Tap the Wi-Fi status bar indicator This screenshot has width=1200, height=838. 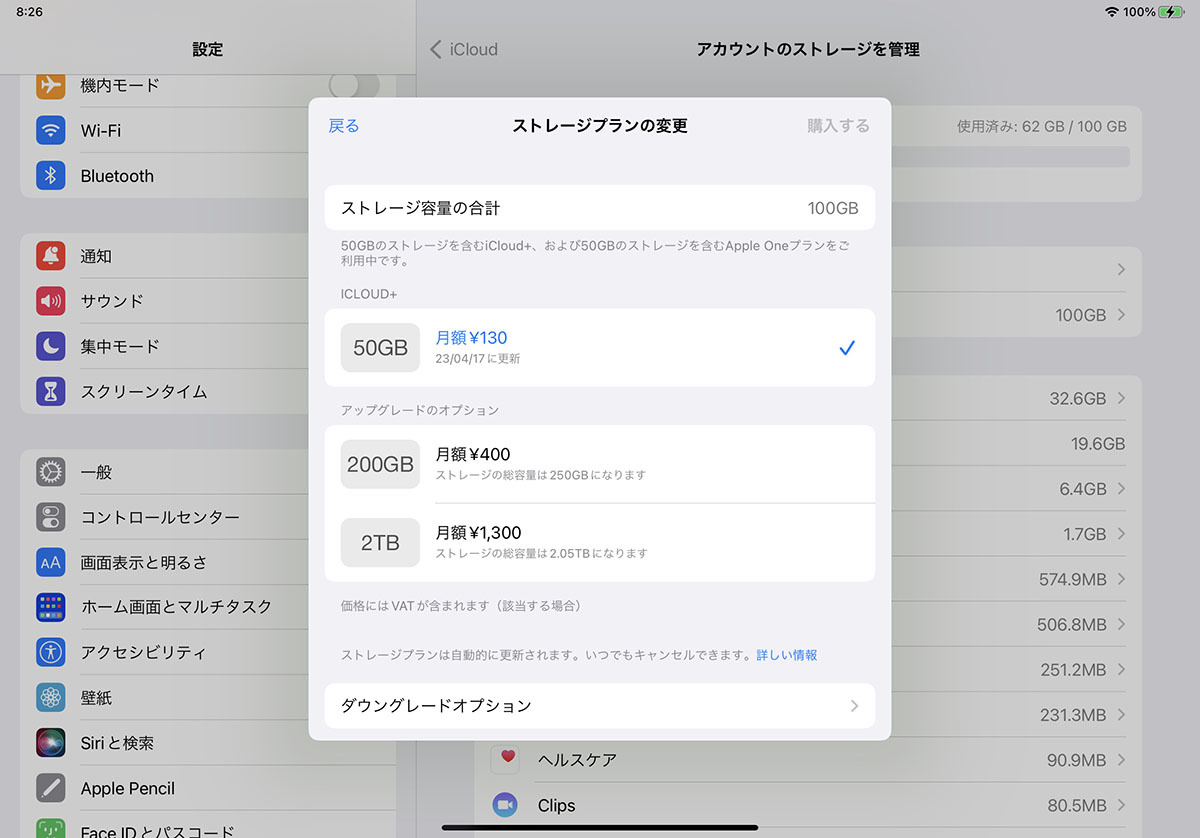pos(1112,12)
